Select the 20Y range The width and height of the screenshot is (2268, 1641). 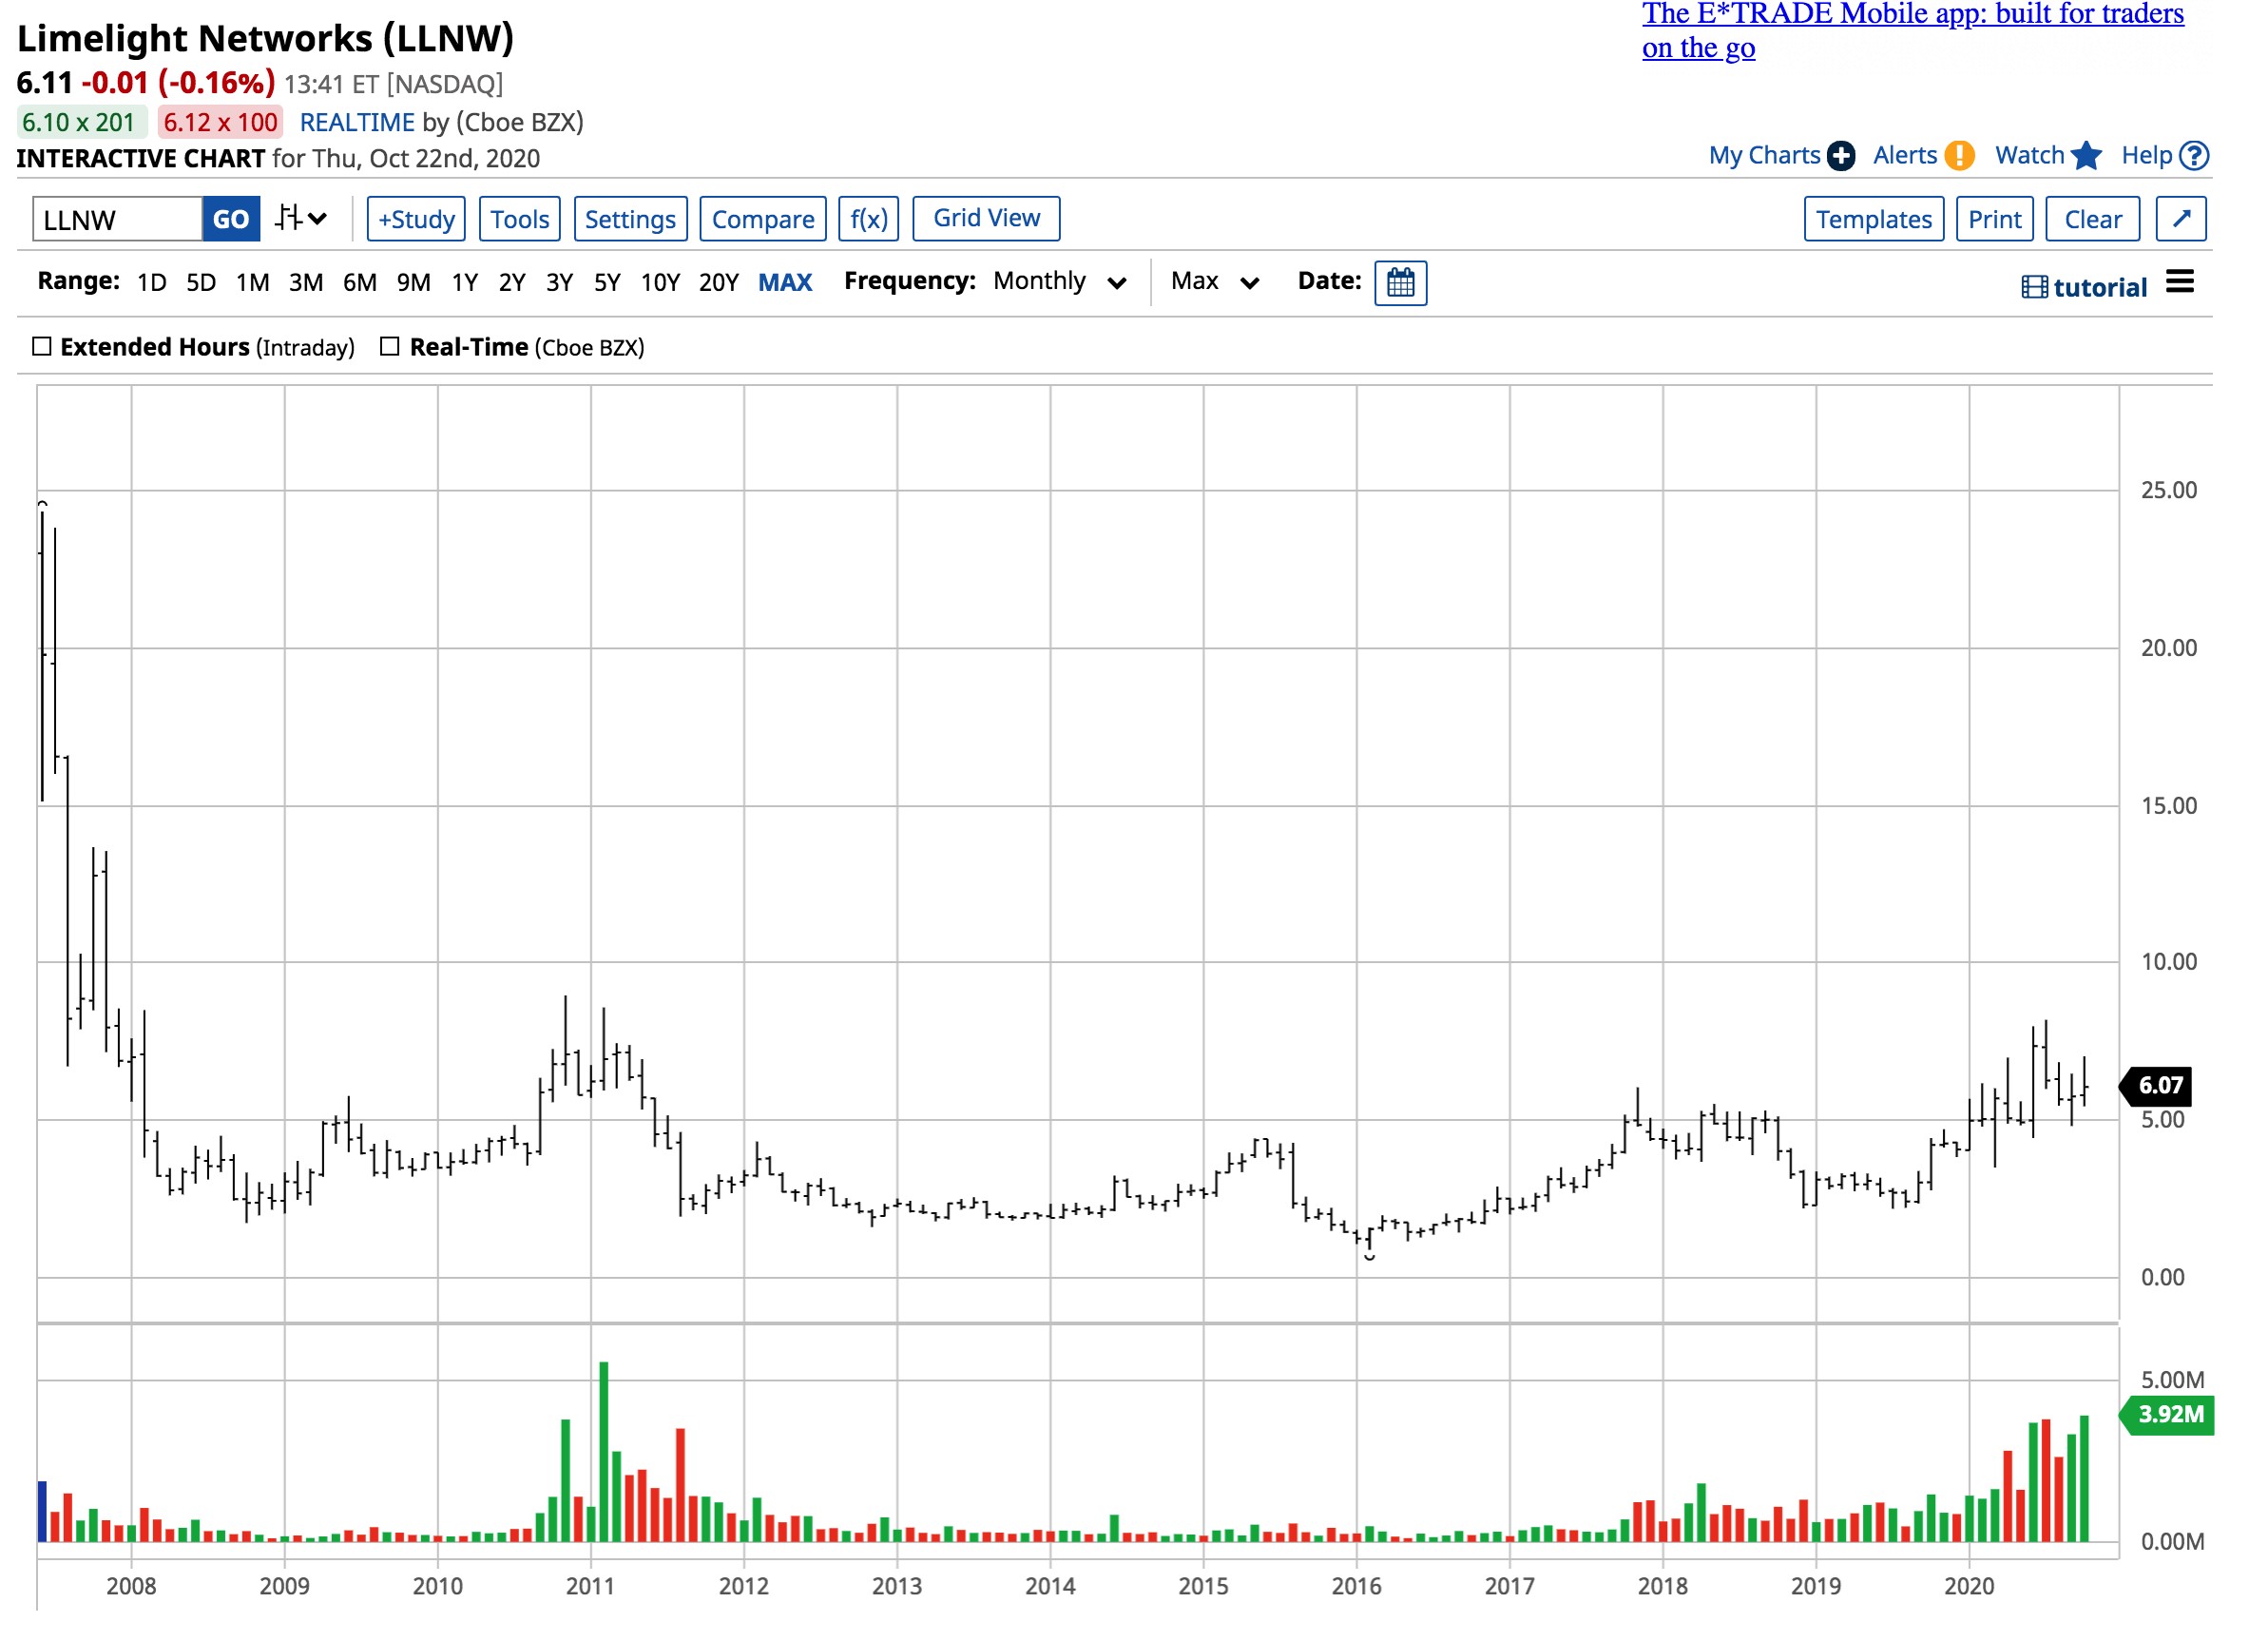click(719, 283)
